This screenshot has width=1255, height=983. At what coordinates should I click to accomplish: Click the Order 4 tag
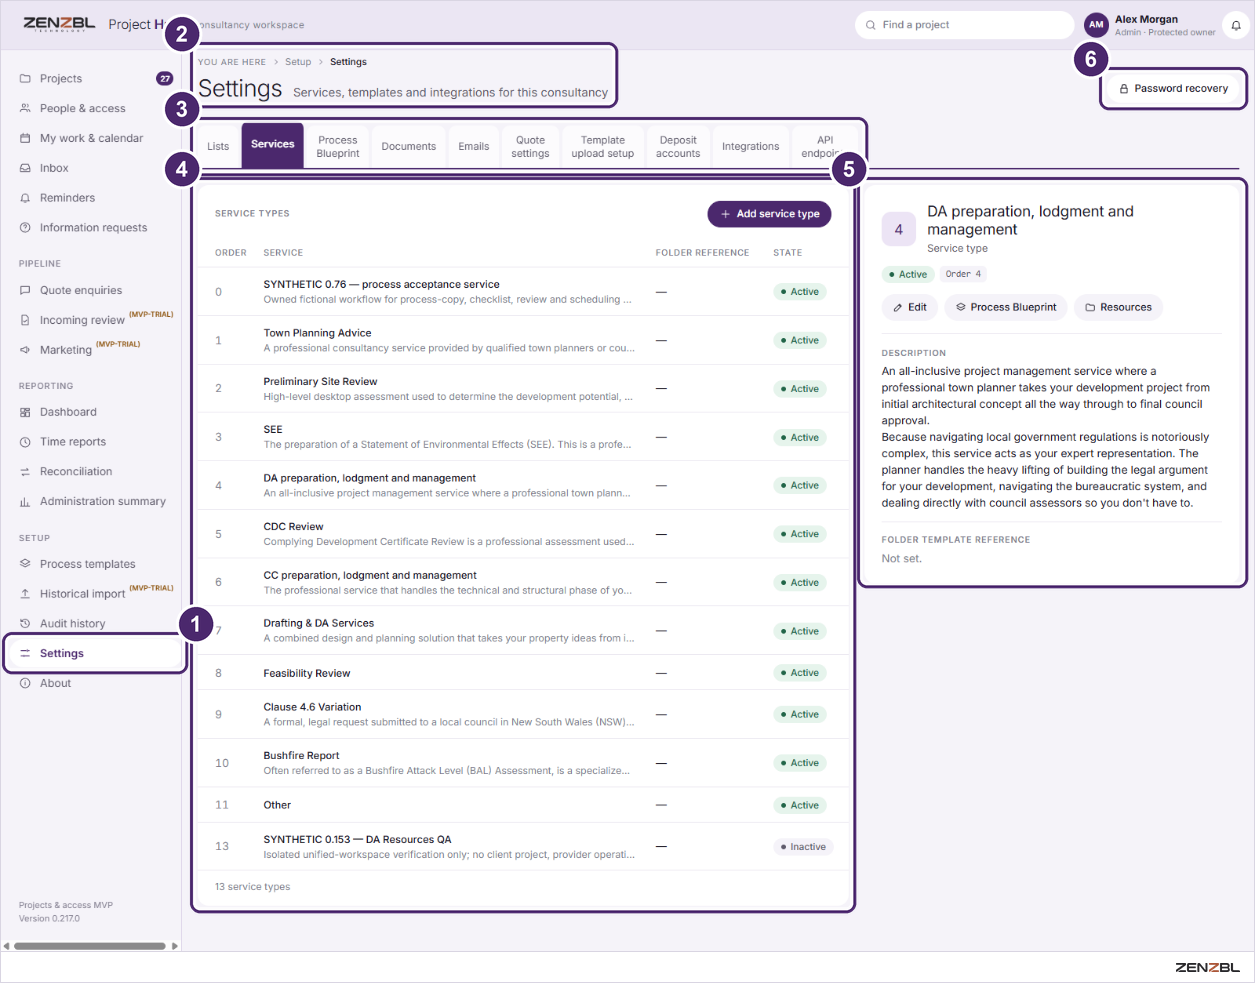point(964,274)
